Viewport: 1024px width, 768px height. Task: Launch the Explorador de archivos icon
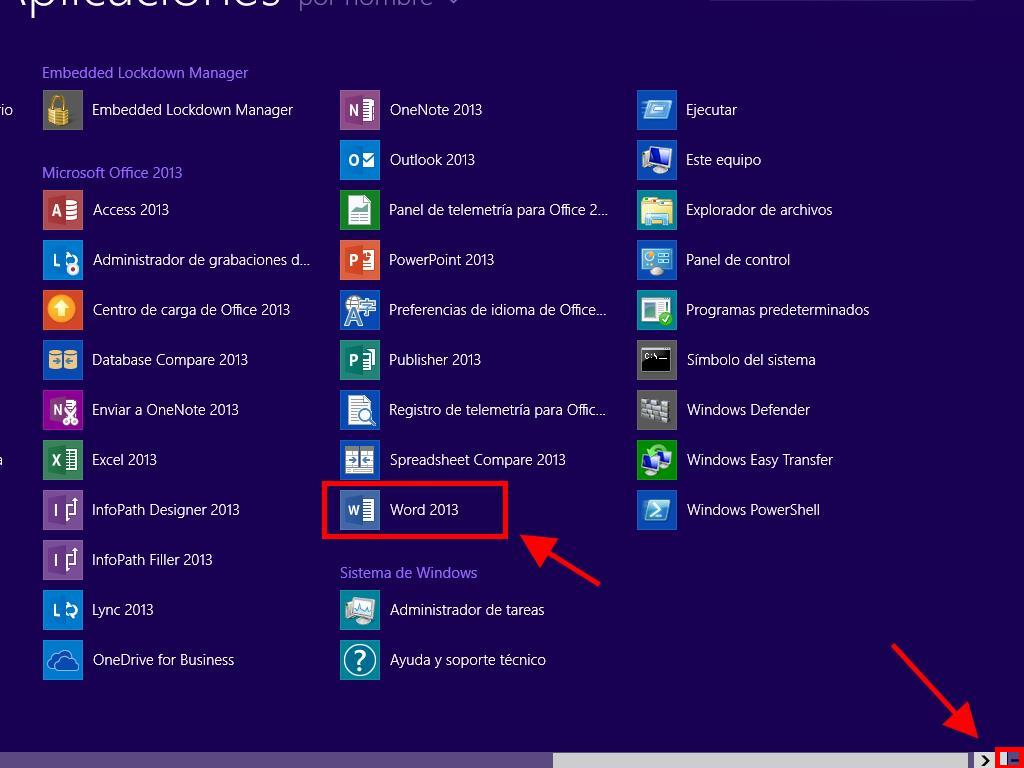pyautogui.click(x=657, y=210)
